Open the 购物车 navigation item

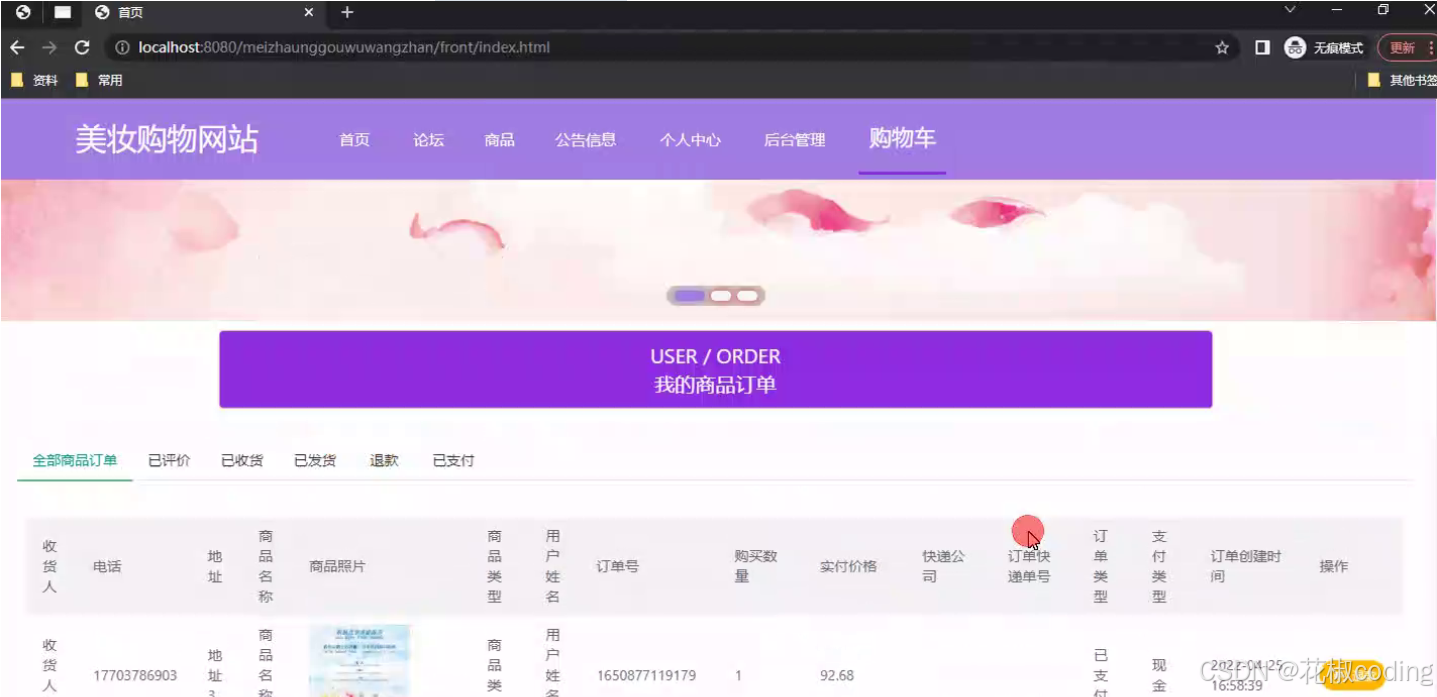point(901,140)
